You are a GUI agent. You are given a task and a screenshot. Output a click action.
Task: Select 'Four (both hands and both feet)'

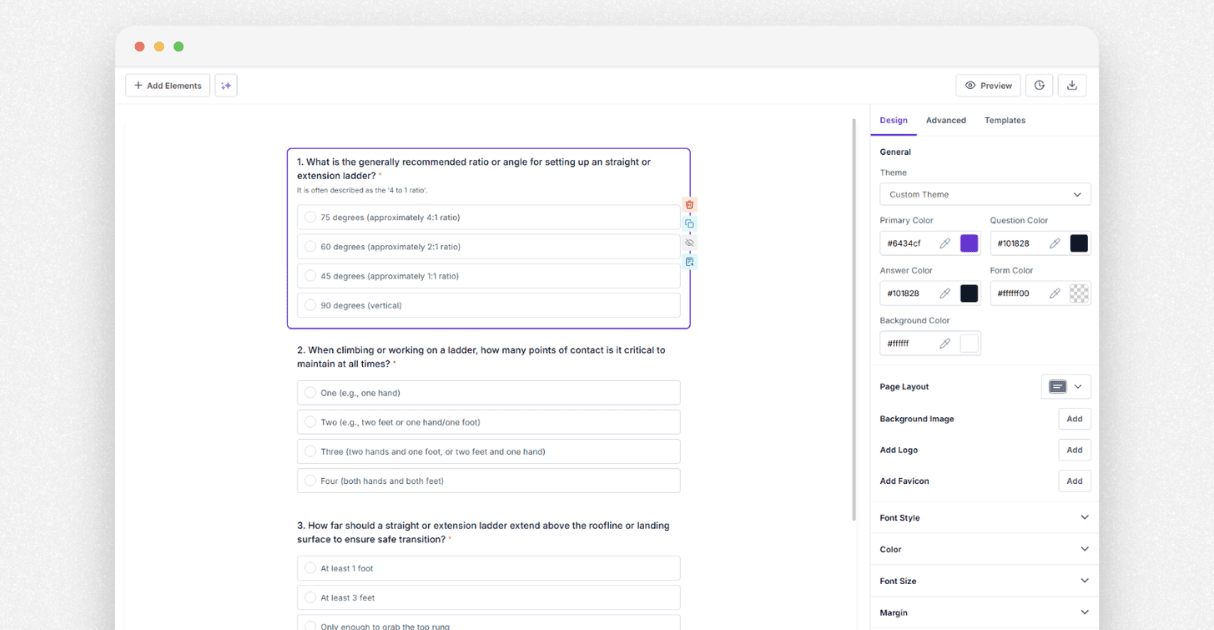point(488,480)
